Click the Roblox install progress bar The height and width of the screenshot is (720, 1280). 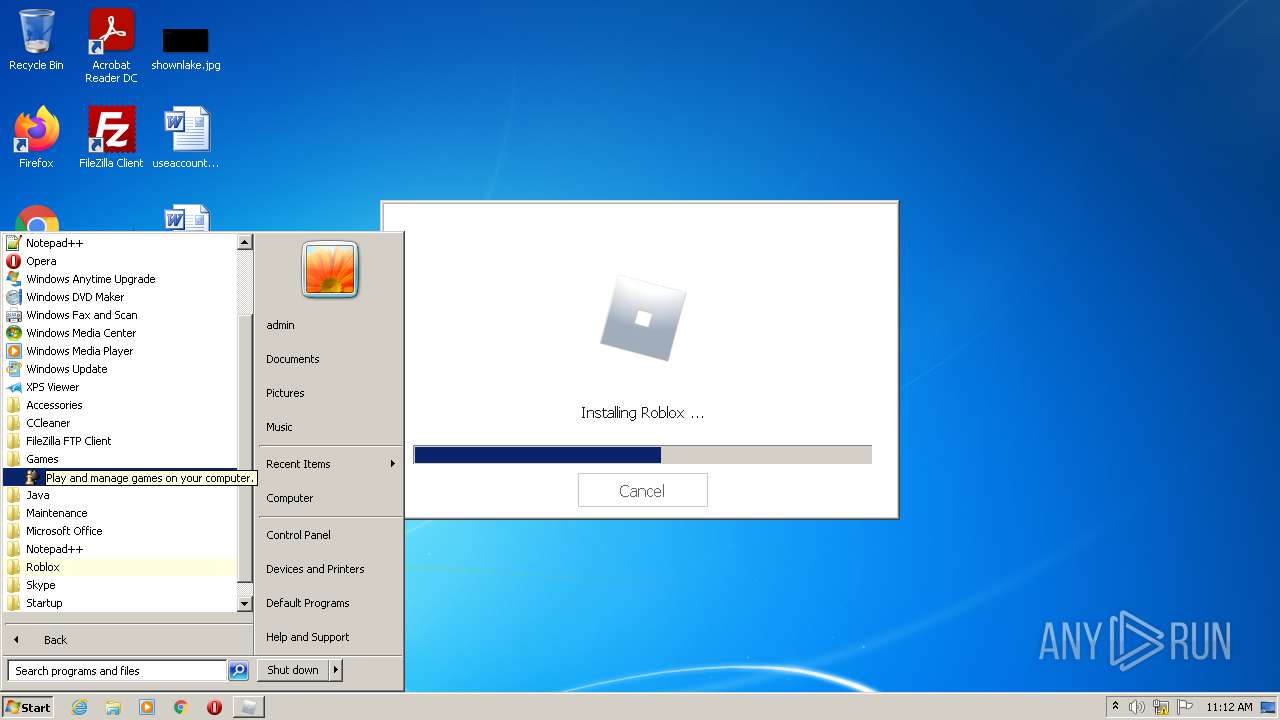tap(643, 455)
